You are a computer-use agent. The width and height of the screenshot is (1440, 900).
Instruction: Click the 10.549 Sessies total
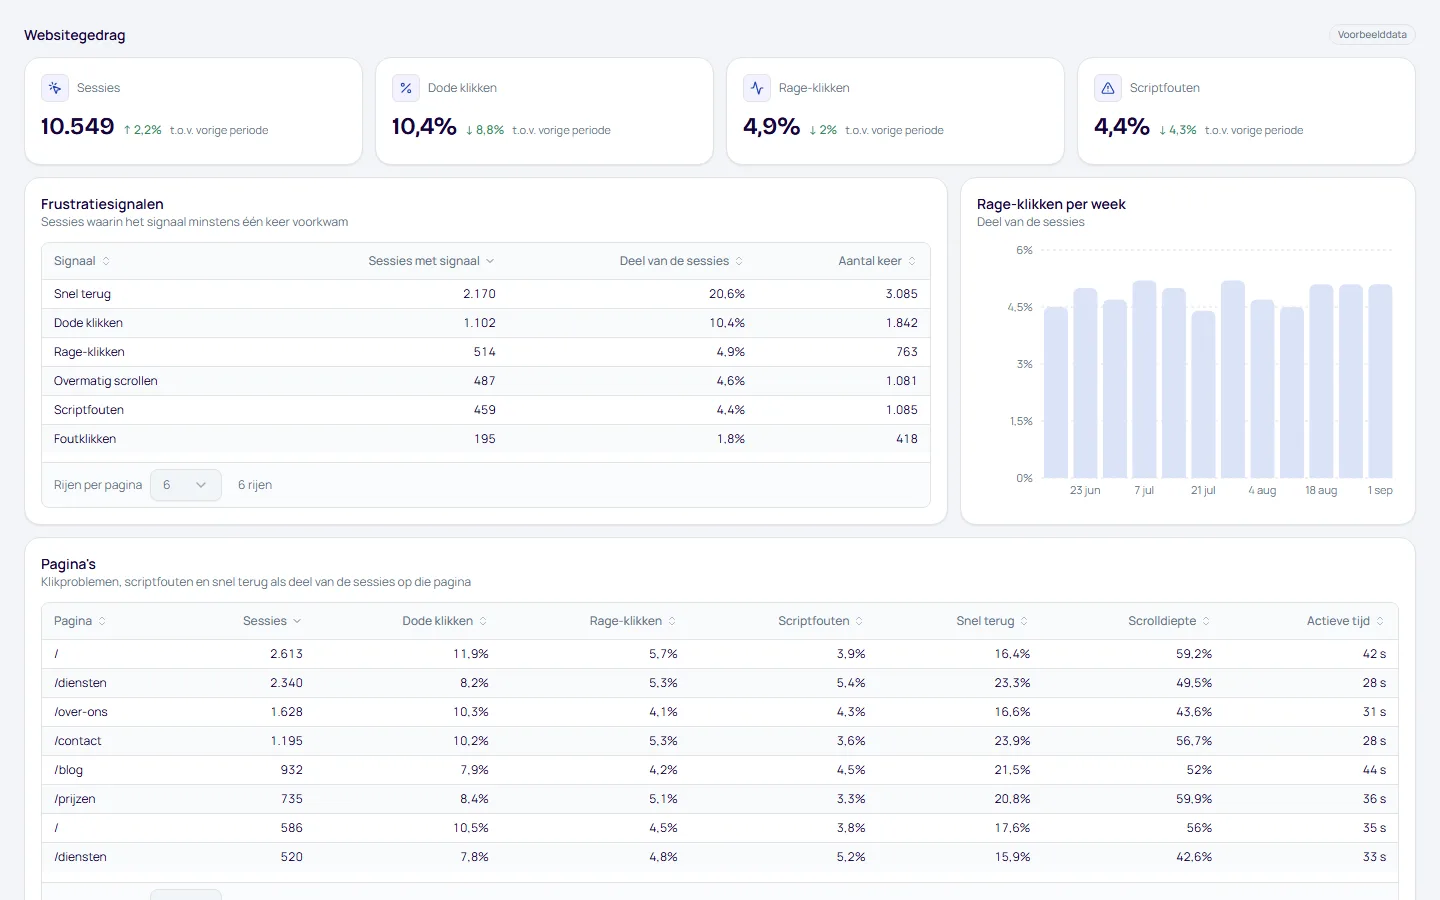[77, 126]
